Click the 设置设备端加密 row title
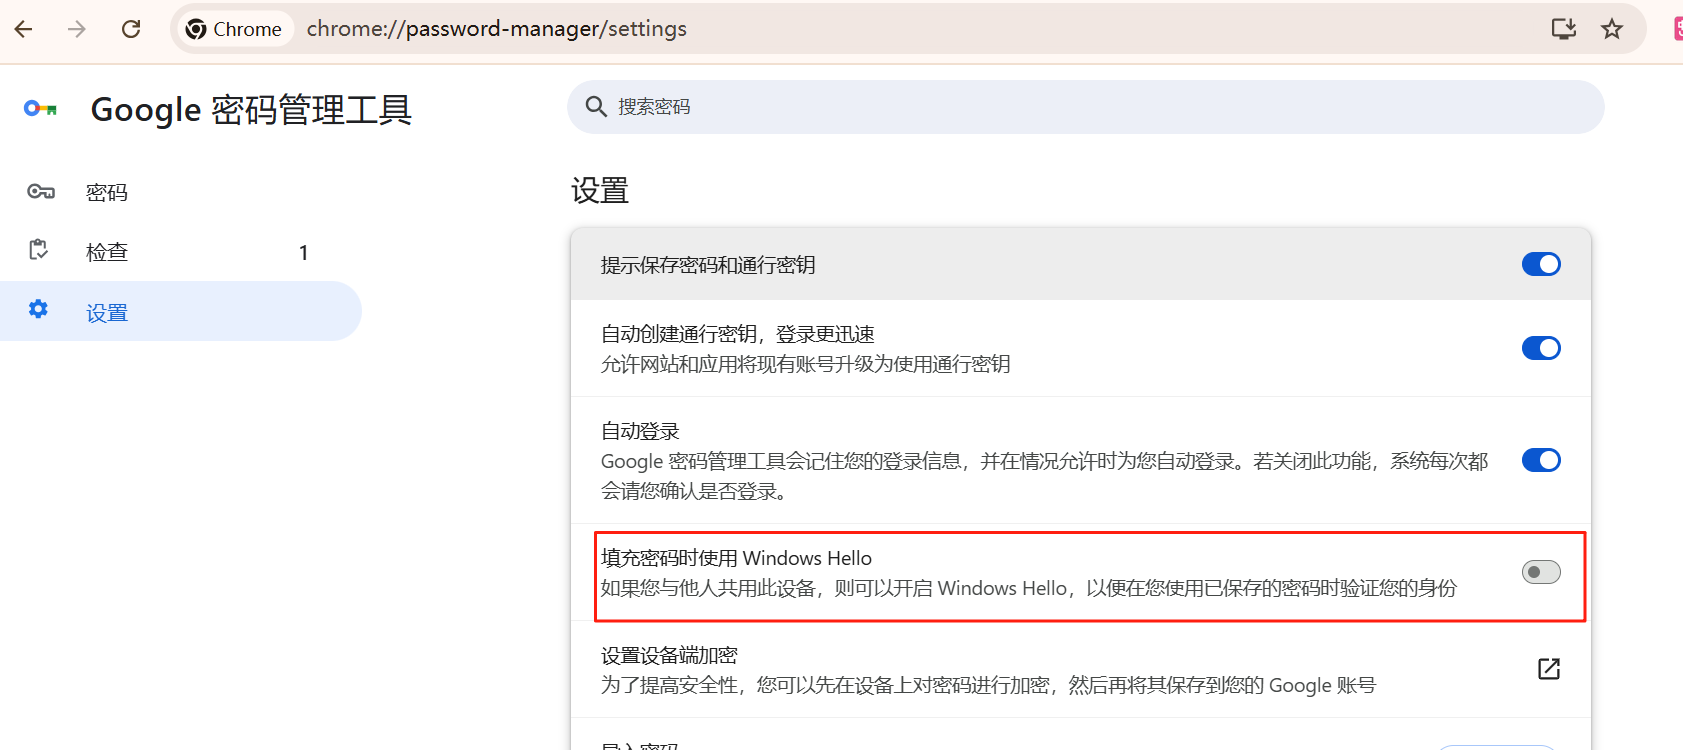1683x750 pixels. (669, 655)
